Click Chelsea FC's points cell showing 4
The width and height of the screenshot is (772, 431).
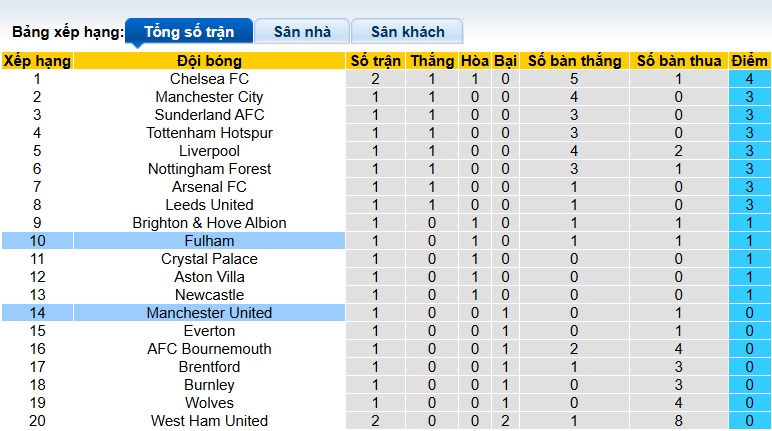[749, 79]
